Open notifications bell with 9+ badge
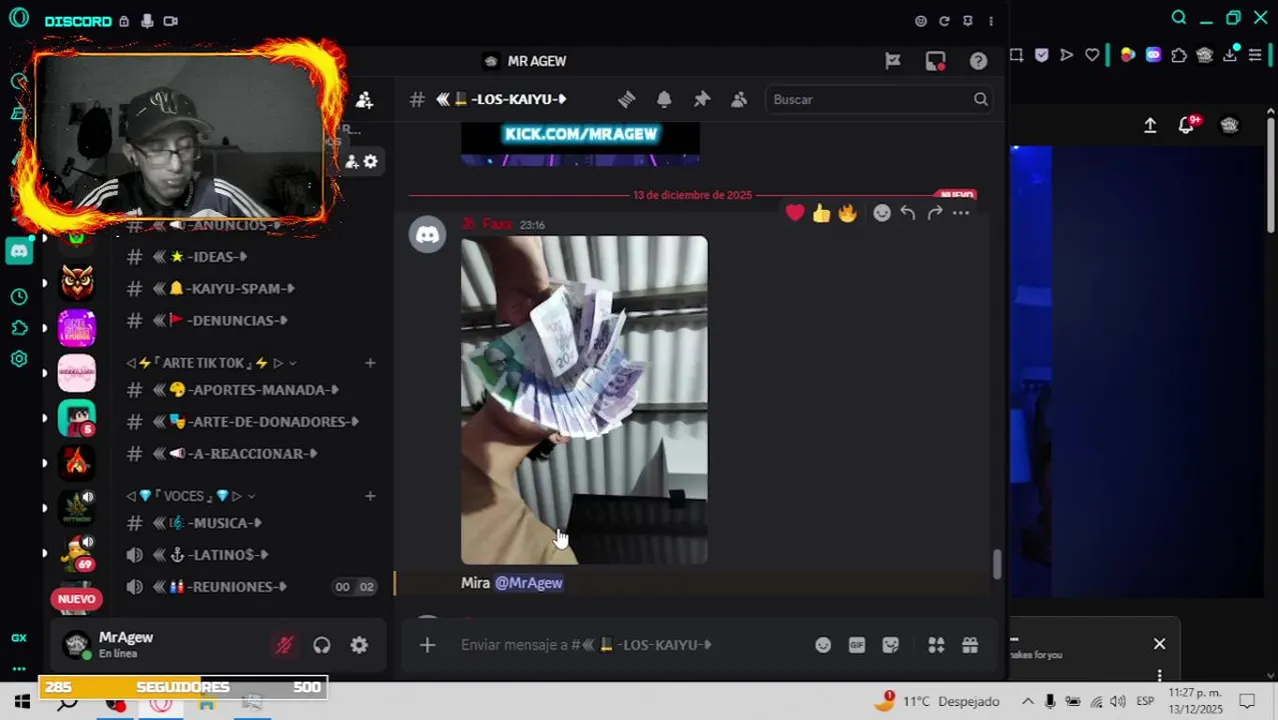Image resolution: width=1278 pixels, height=720 pixels. click(x=1187, y=125)
